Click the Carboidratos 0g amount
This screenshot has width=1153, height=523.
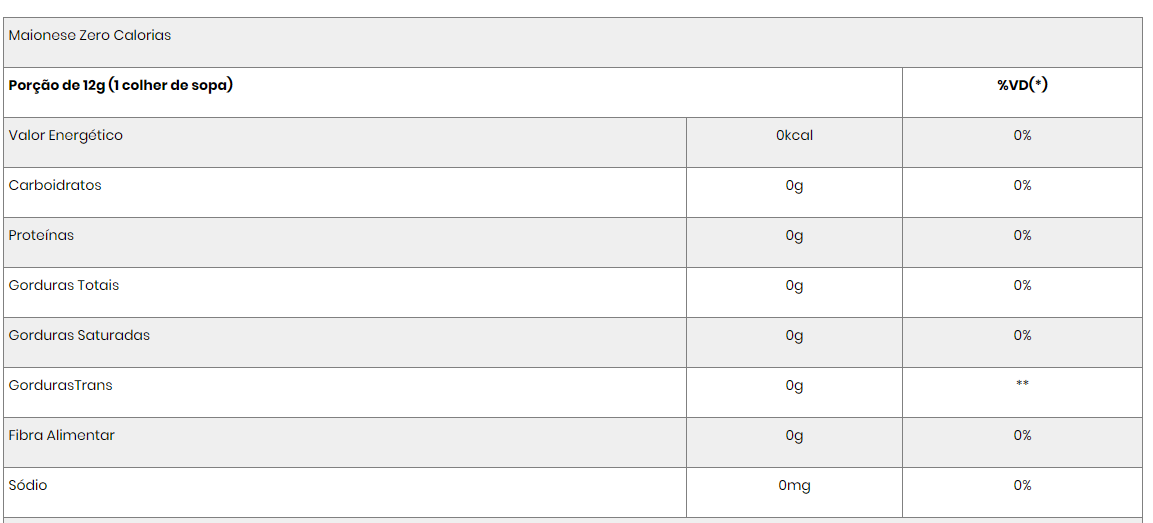[x=794, y=185]
